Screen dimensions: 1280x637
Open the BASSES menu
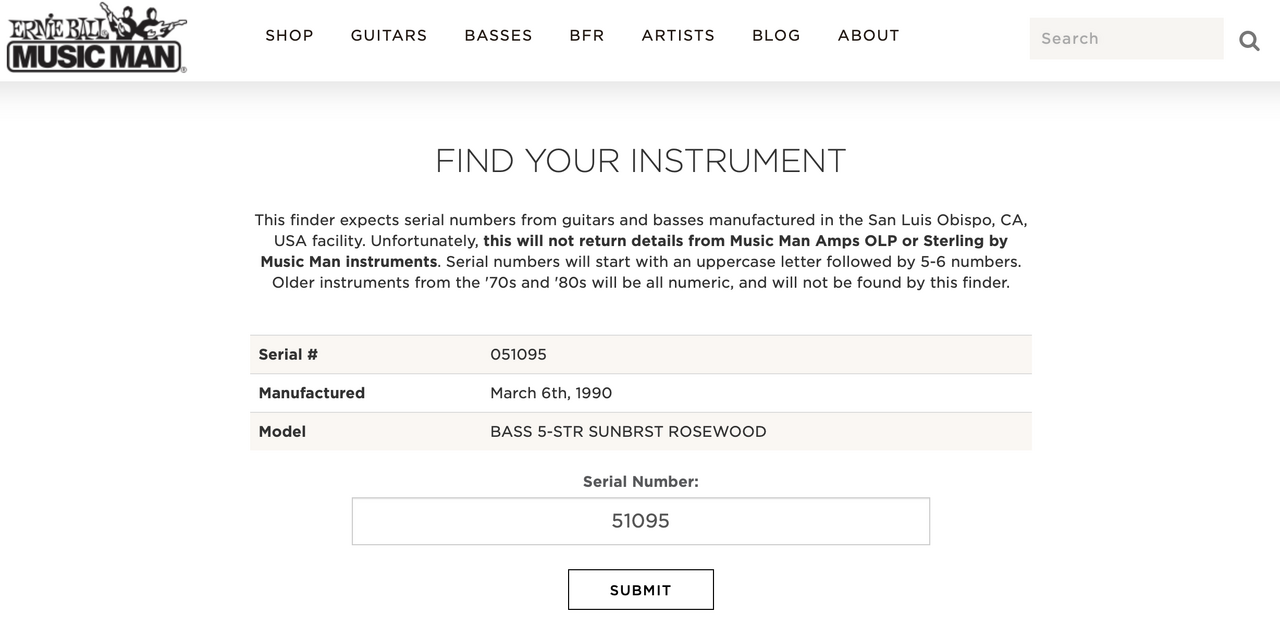498,35
